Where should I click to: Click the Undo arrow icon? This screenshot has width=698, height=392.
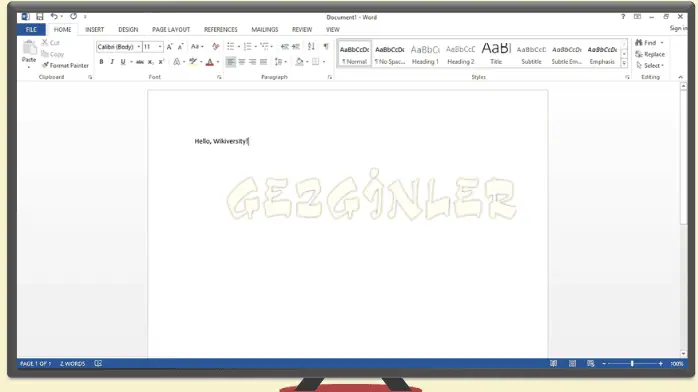pyautogui.click(x=54, y=16)
